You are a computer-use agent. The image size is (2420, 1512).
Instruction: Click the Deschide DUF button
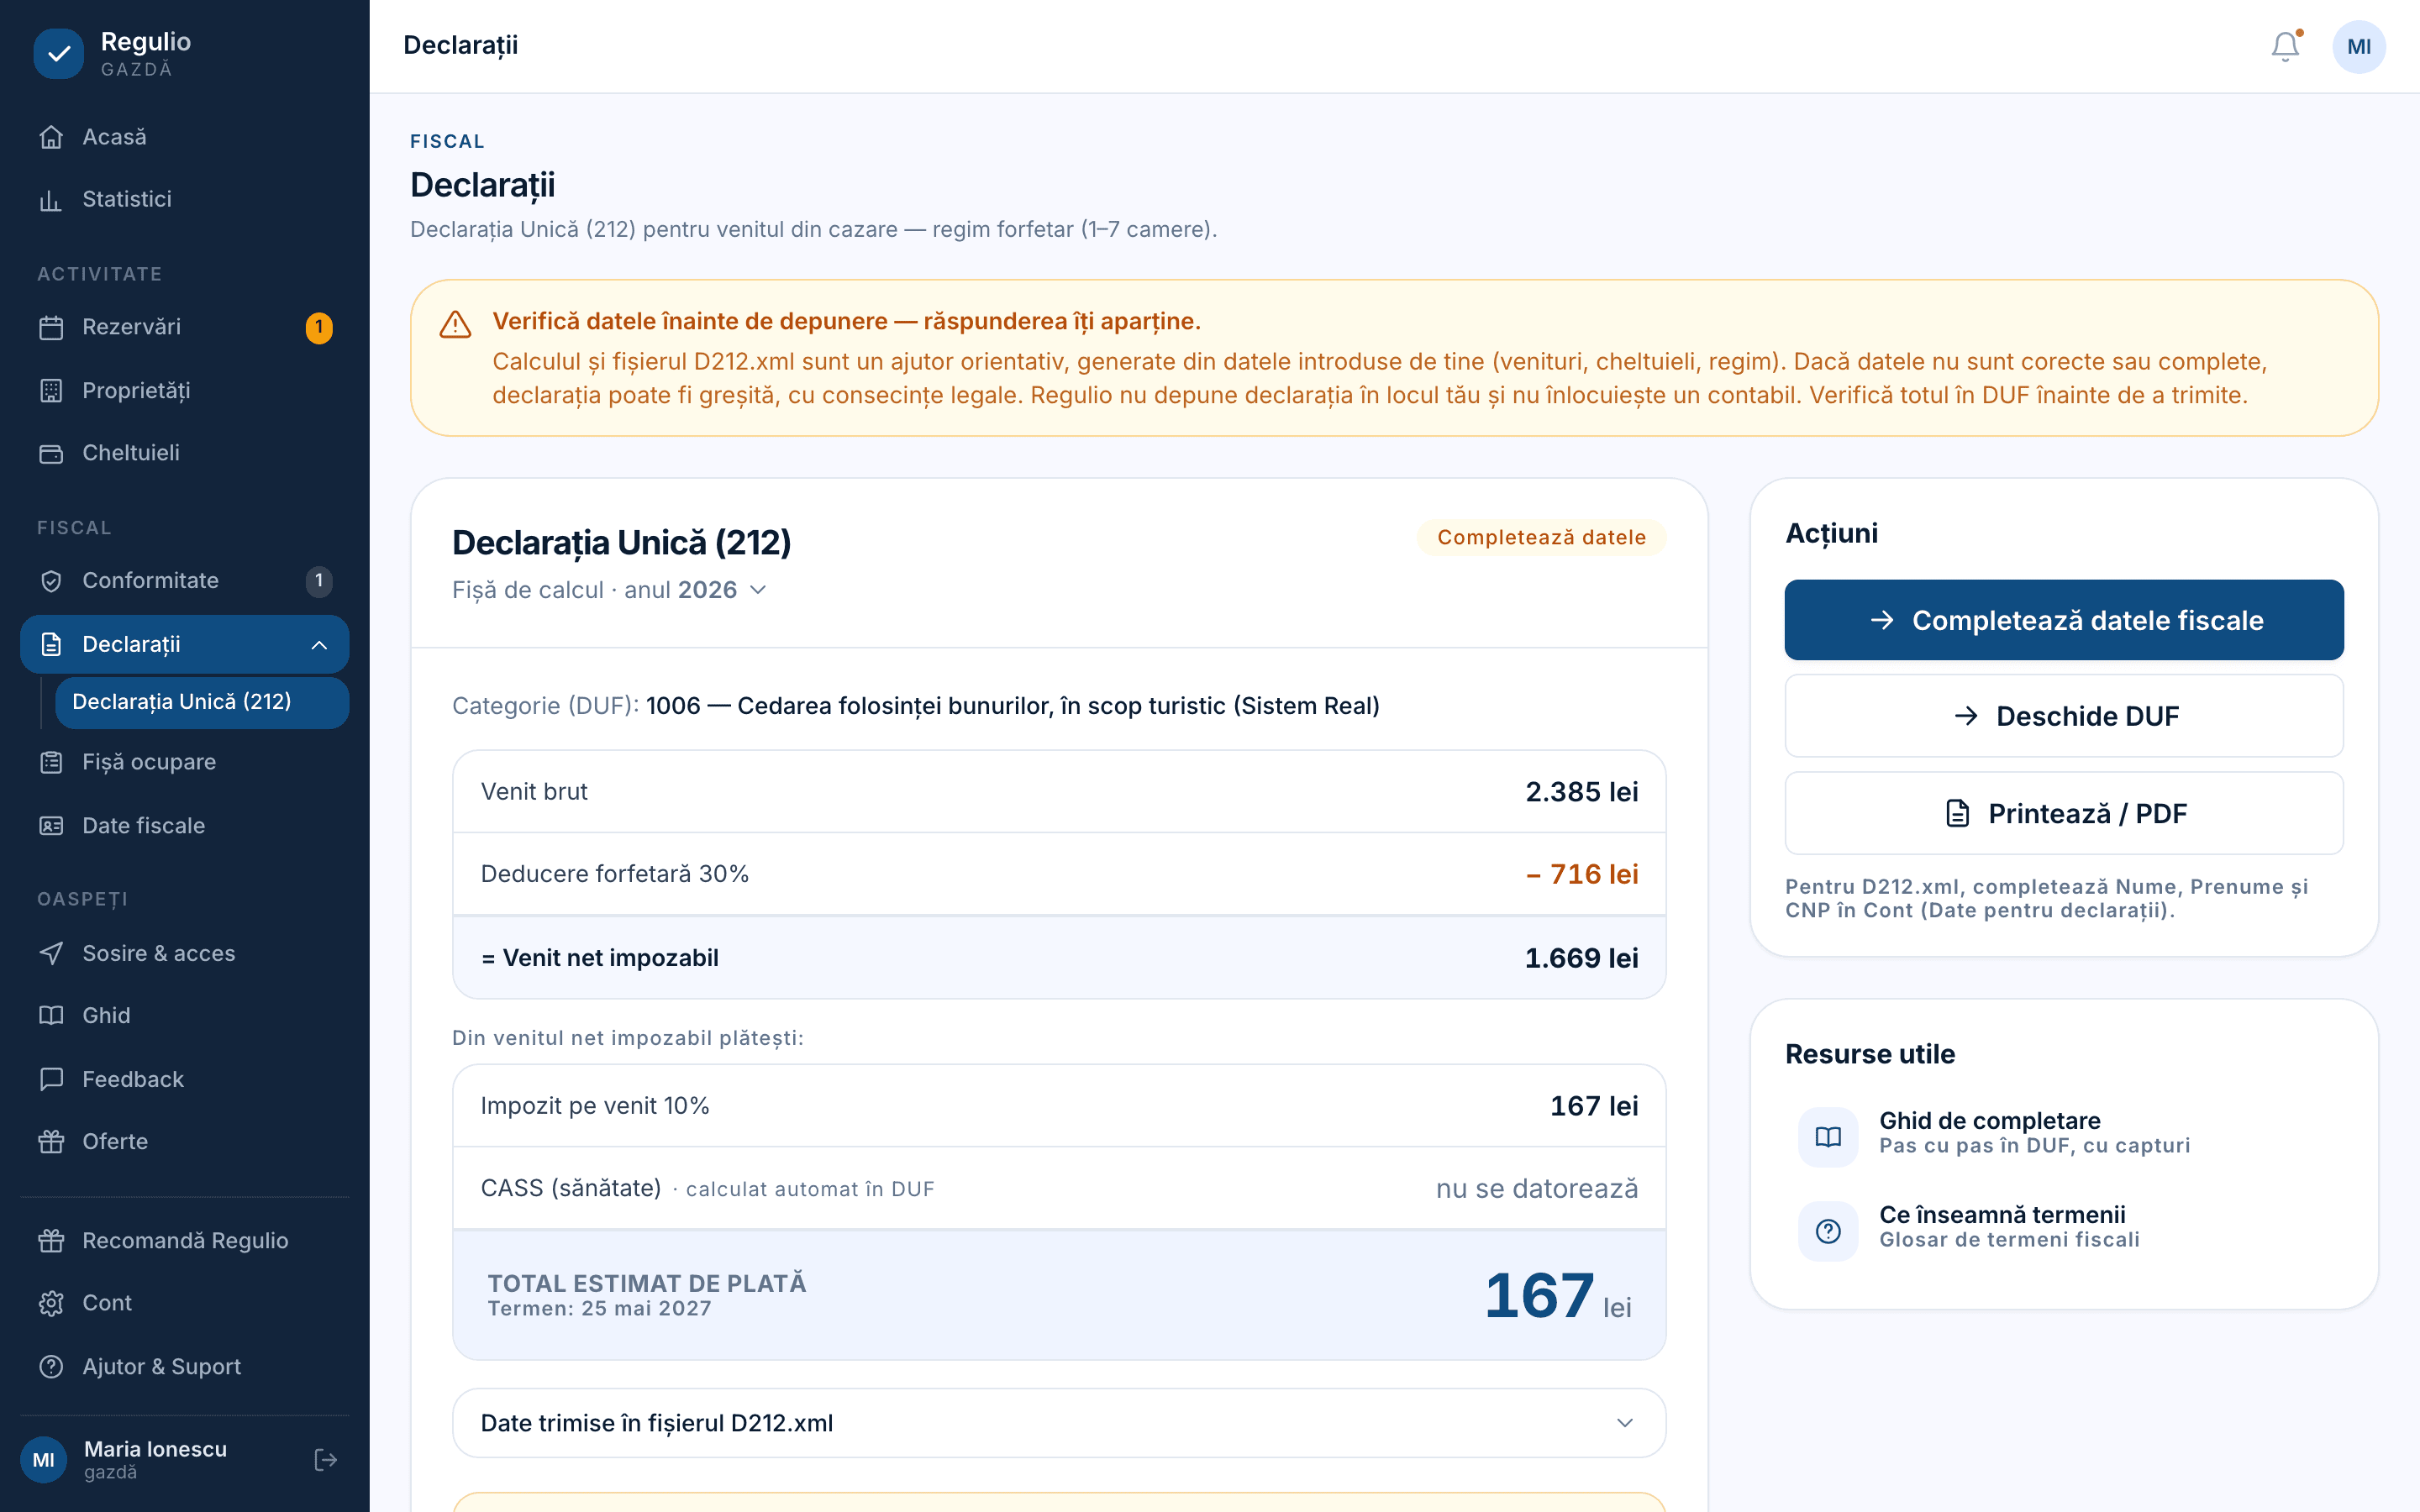2064,716
